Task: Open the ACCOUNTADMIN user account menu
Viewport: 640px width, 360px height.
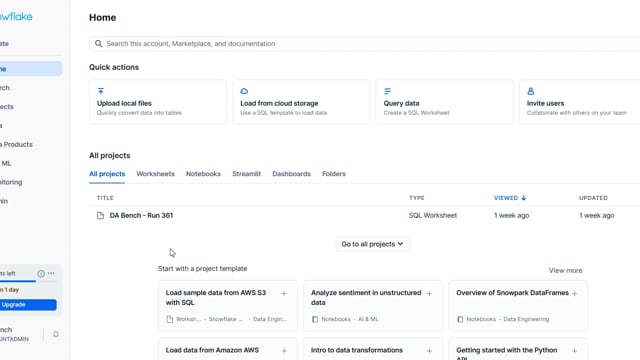Action: pos(18,334)
